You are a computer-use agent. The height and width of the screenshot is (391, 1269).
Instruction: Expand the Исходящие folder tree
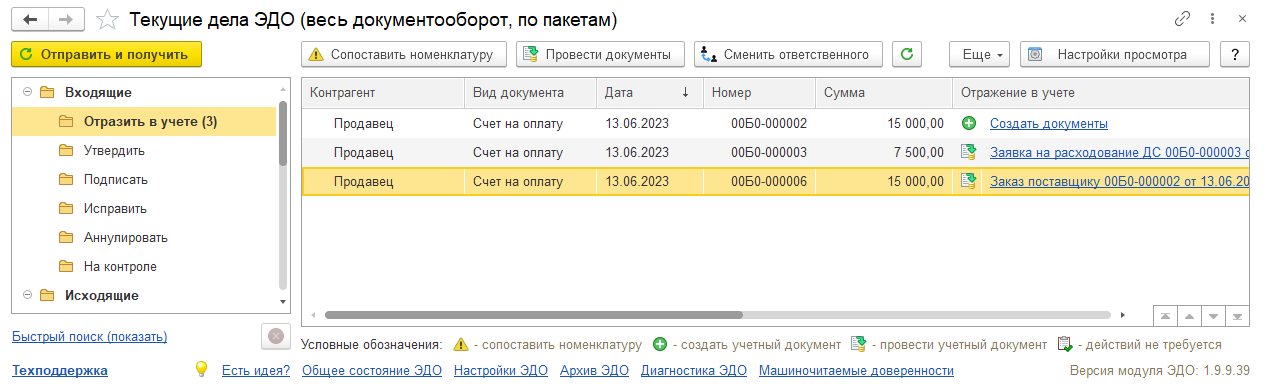point(26,296)
